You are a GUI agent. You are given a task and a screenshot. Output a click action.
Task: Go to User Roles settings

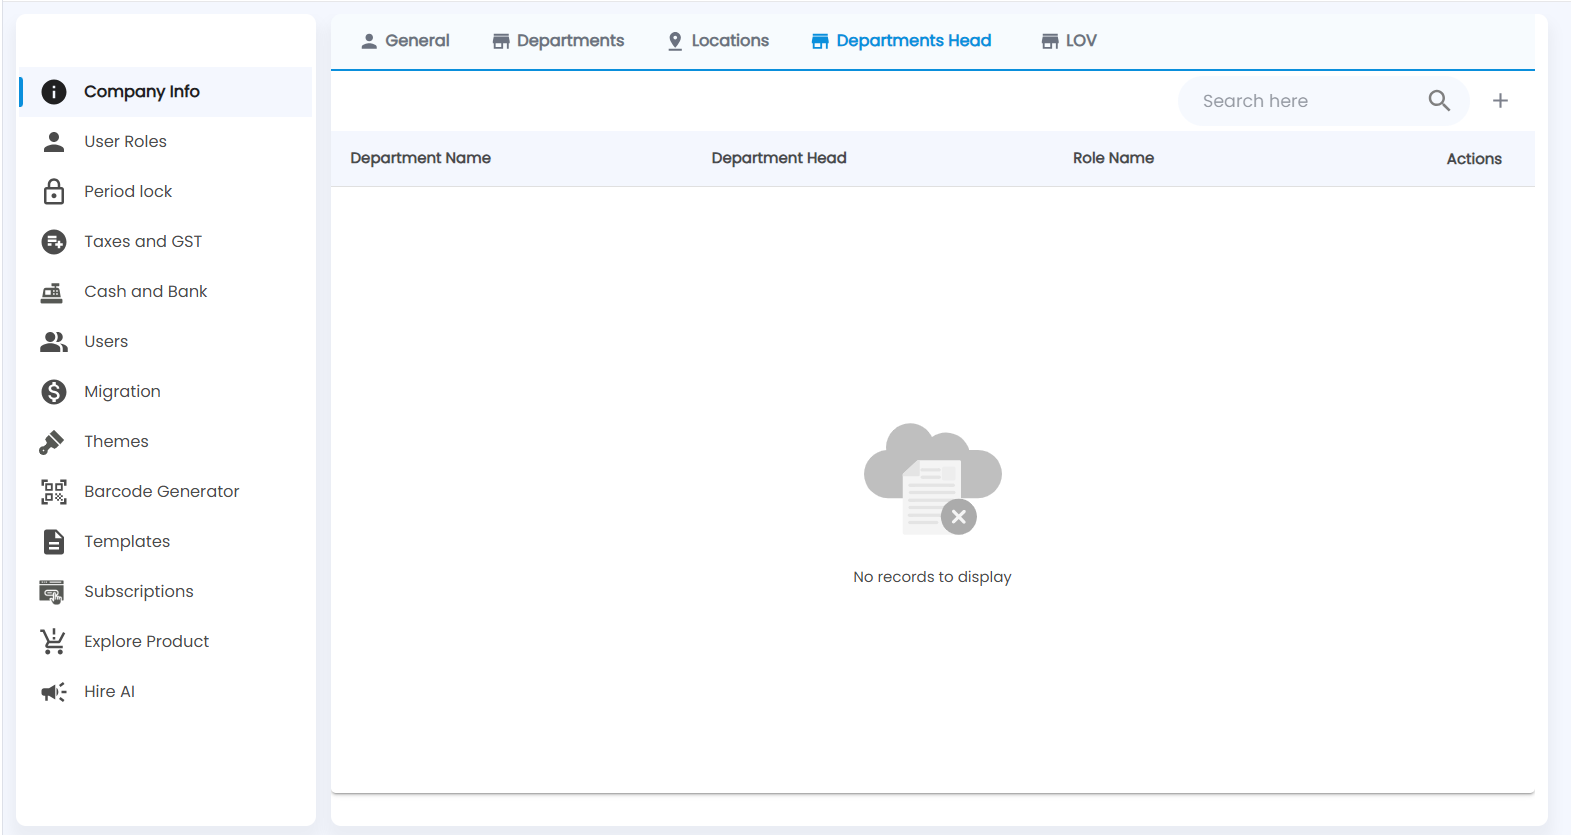165,142
